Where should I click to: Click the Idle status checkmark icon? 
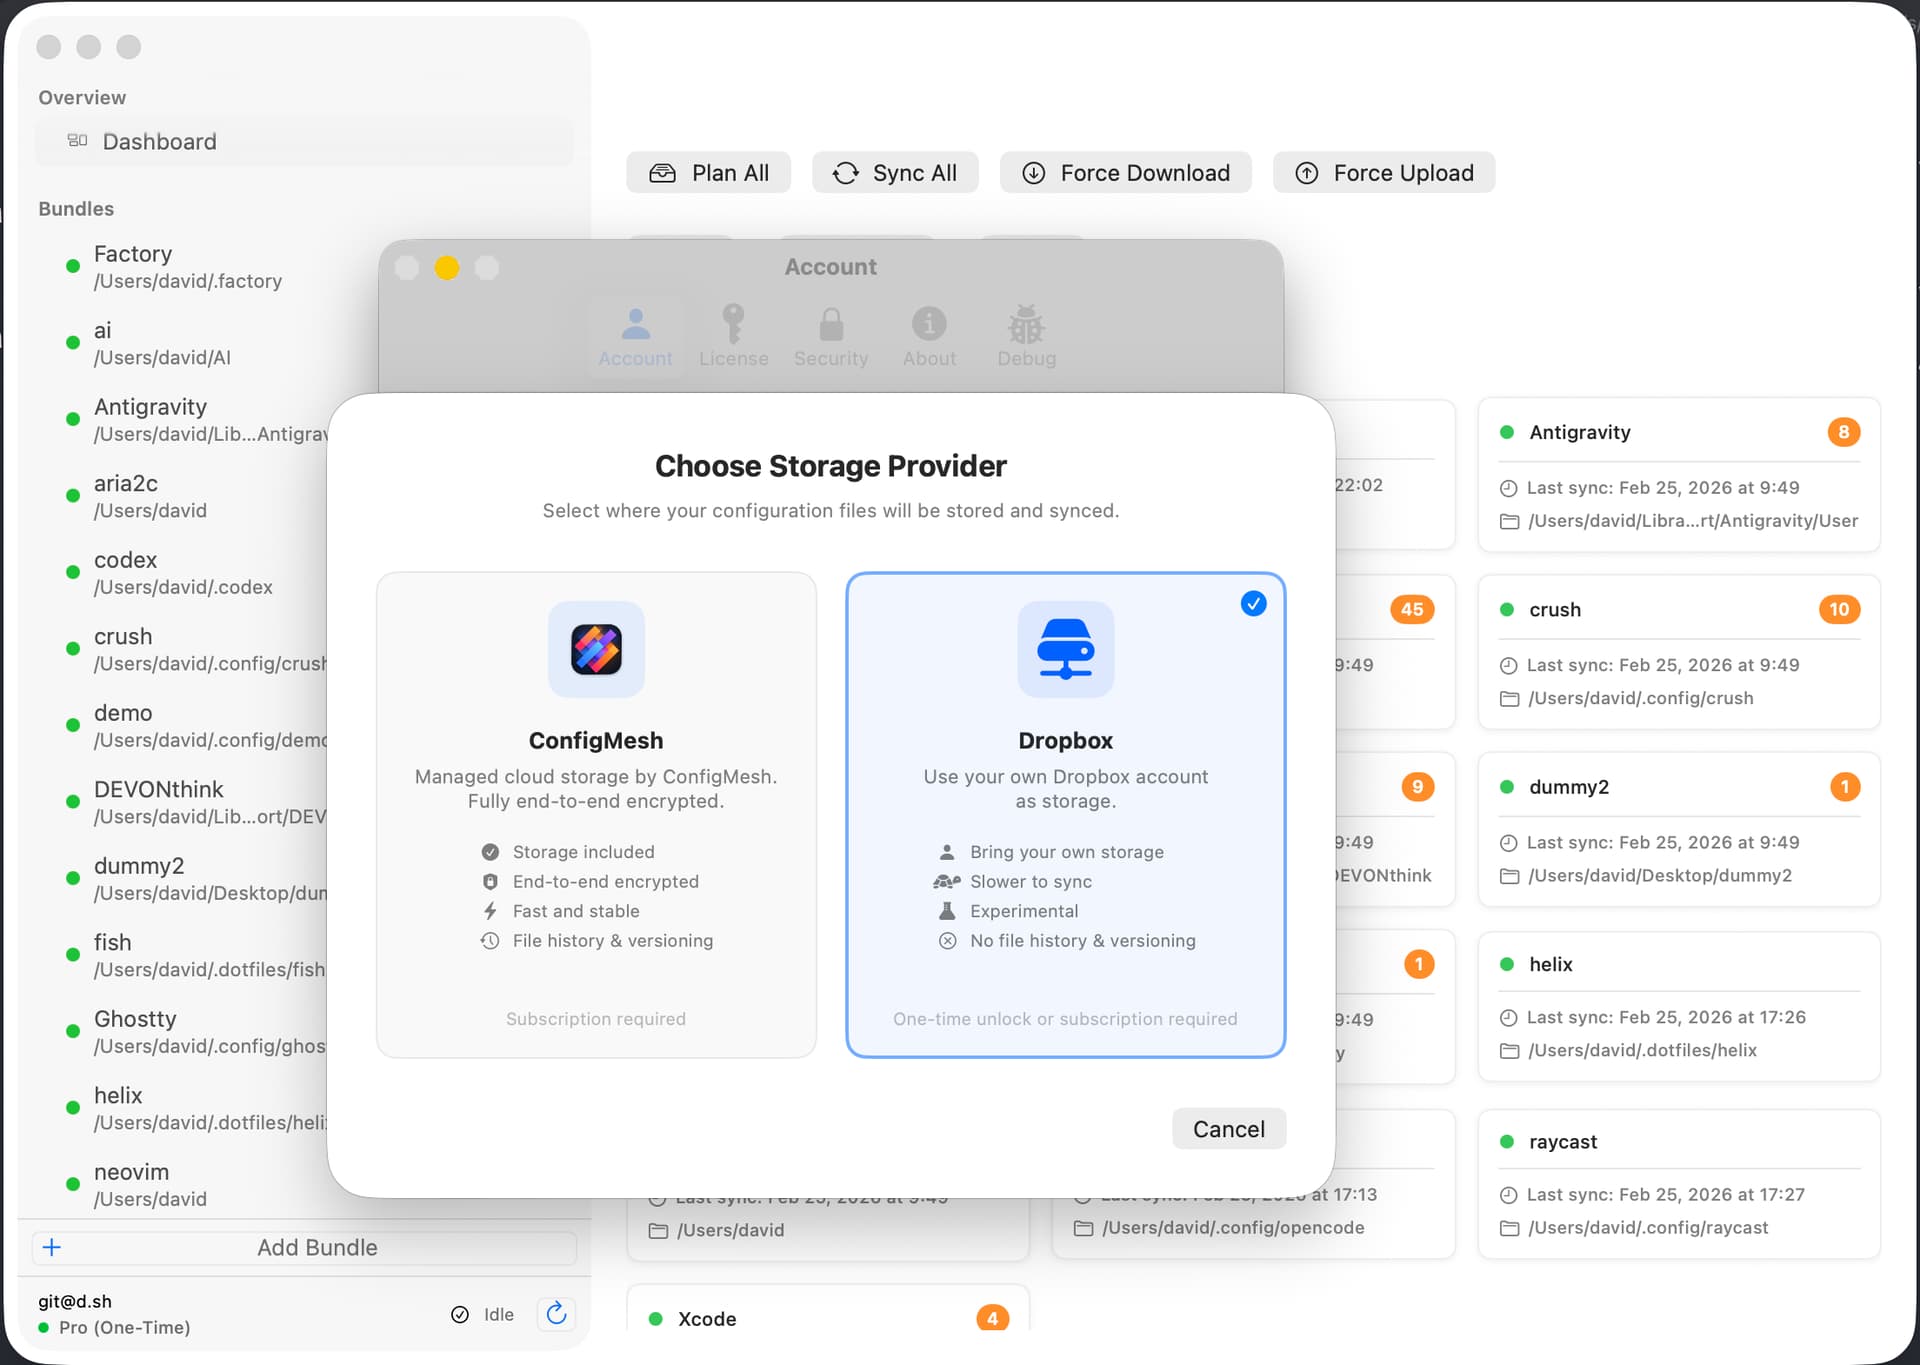pos(460,1314)
